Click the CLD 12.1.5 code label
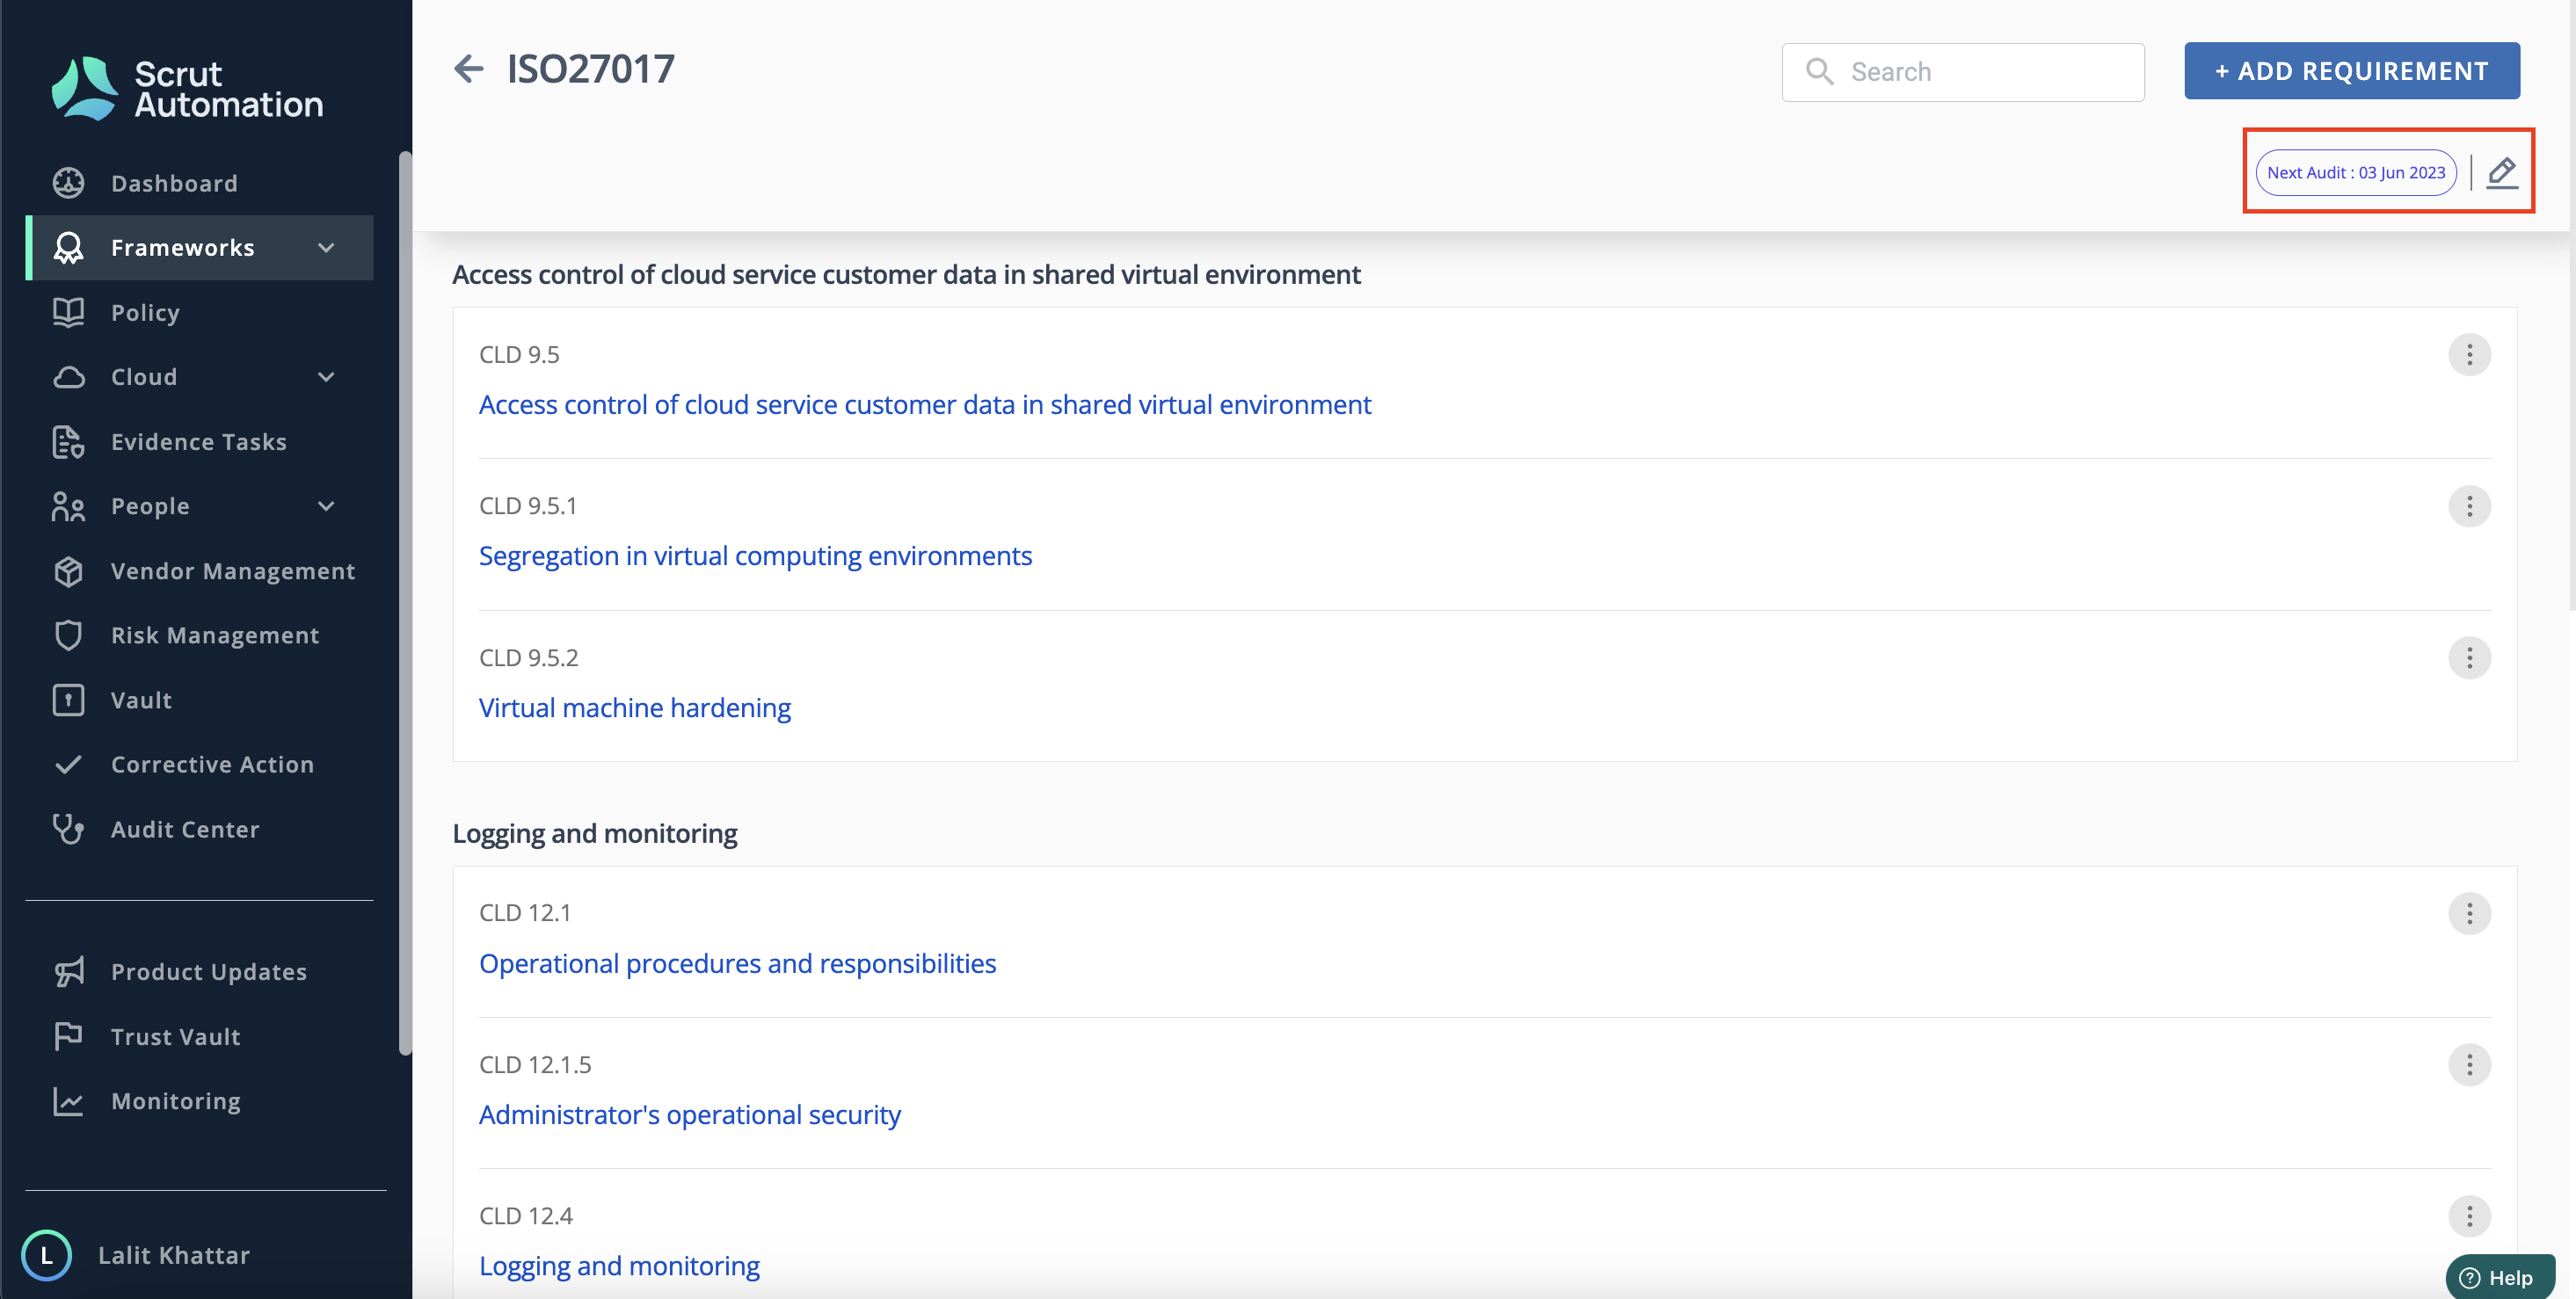The image size is (2576, 1299). pos(535,1064)
